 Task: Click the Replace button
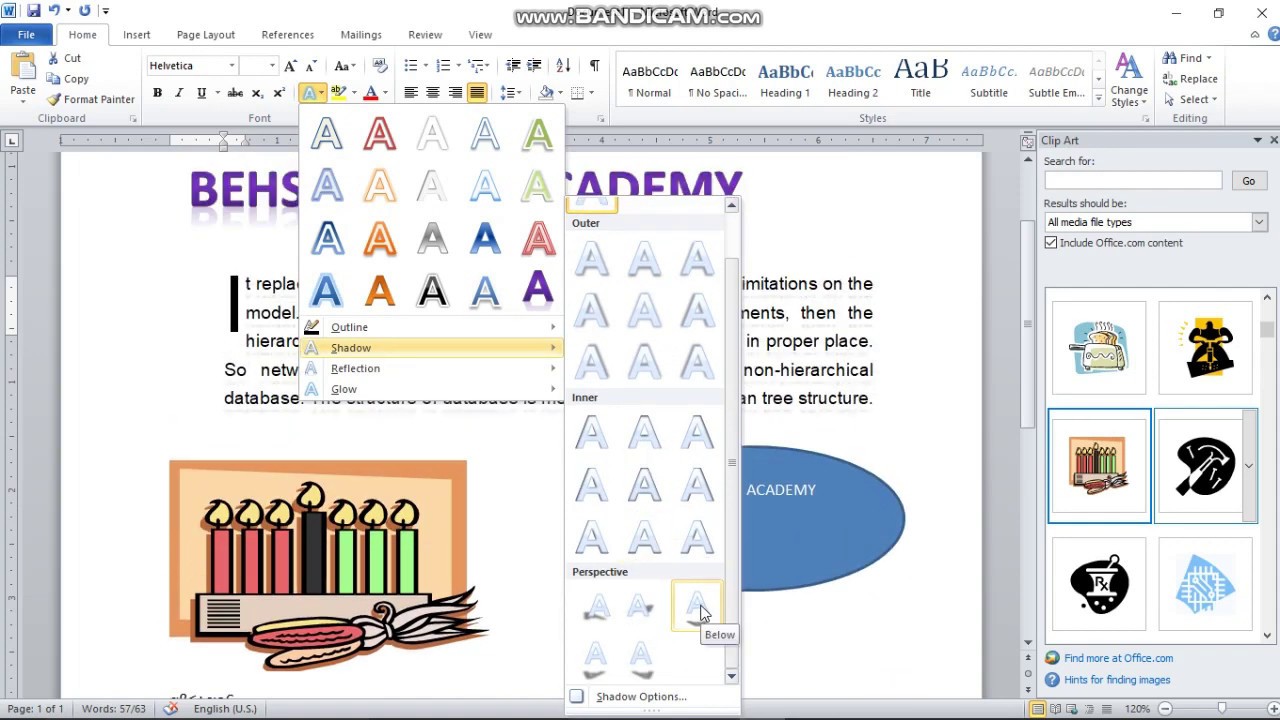(1190, 79)
